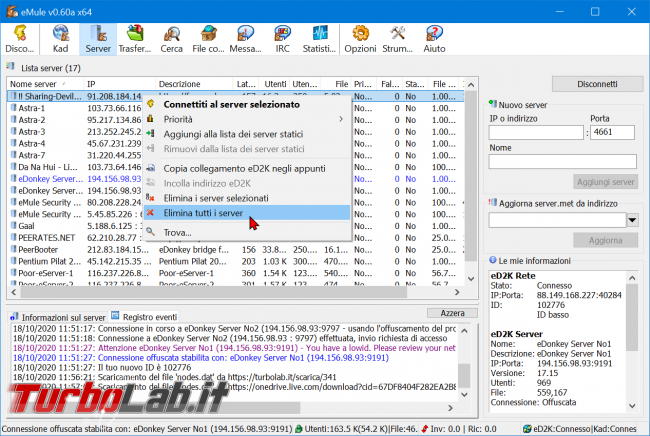Image resolution: width=650 pixels, height=436 pixels.
Task: Choose Copia collegamento eD2K negli appunti
Action: tap(247, 169)
